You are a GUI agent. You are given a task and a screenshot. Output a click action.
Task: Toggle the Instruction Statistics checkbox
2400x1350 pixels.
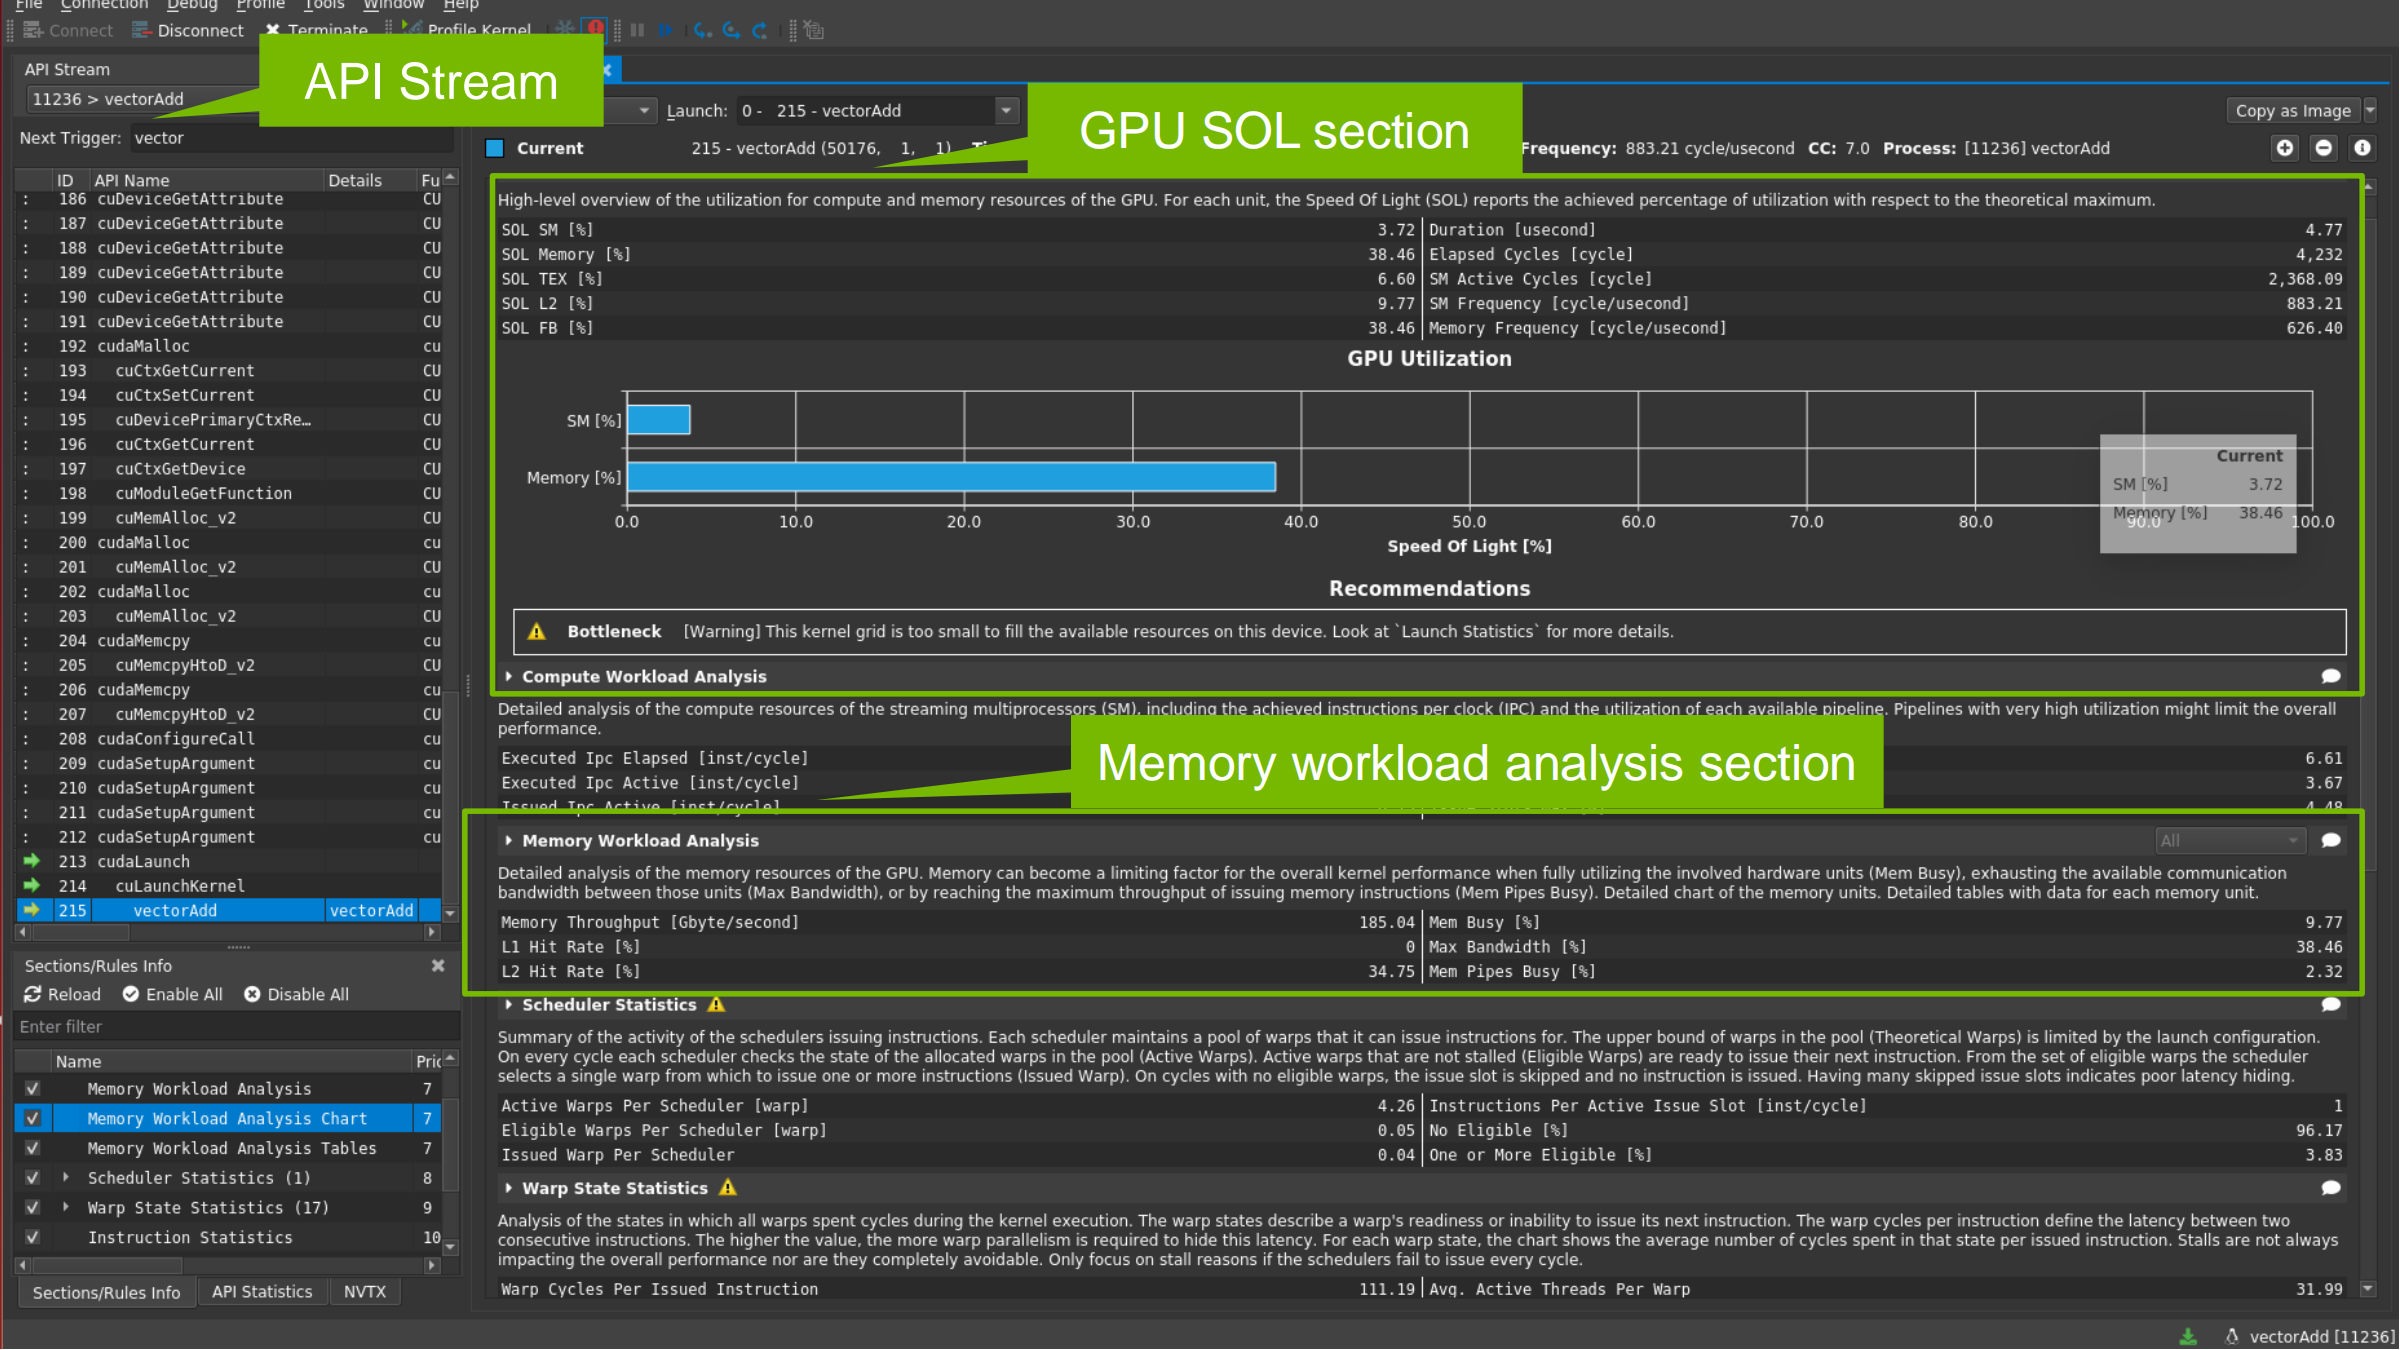pos(33,1237)
